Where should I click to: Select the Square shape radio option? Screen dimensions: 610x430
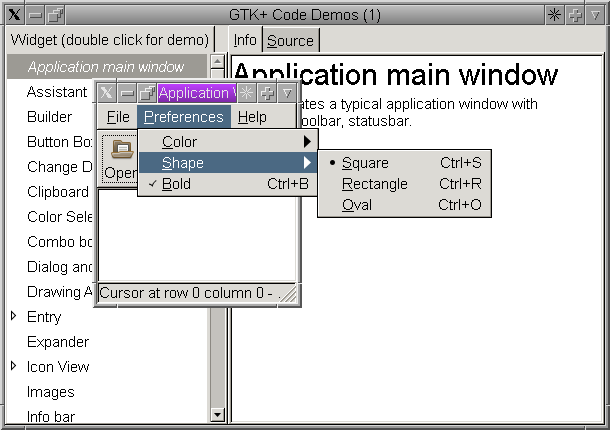pos(405,163)
